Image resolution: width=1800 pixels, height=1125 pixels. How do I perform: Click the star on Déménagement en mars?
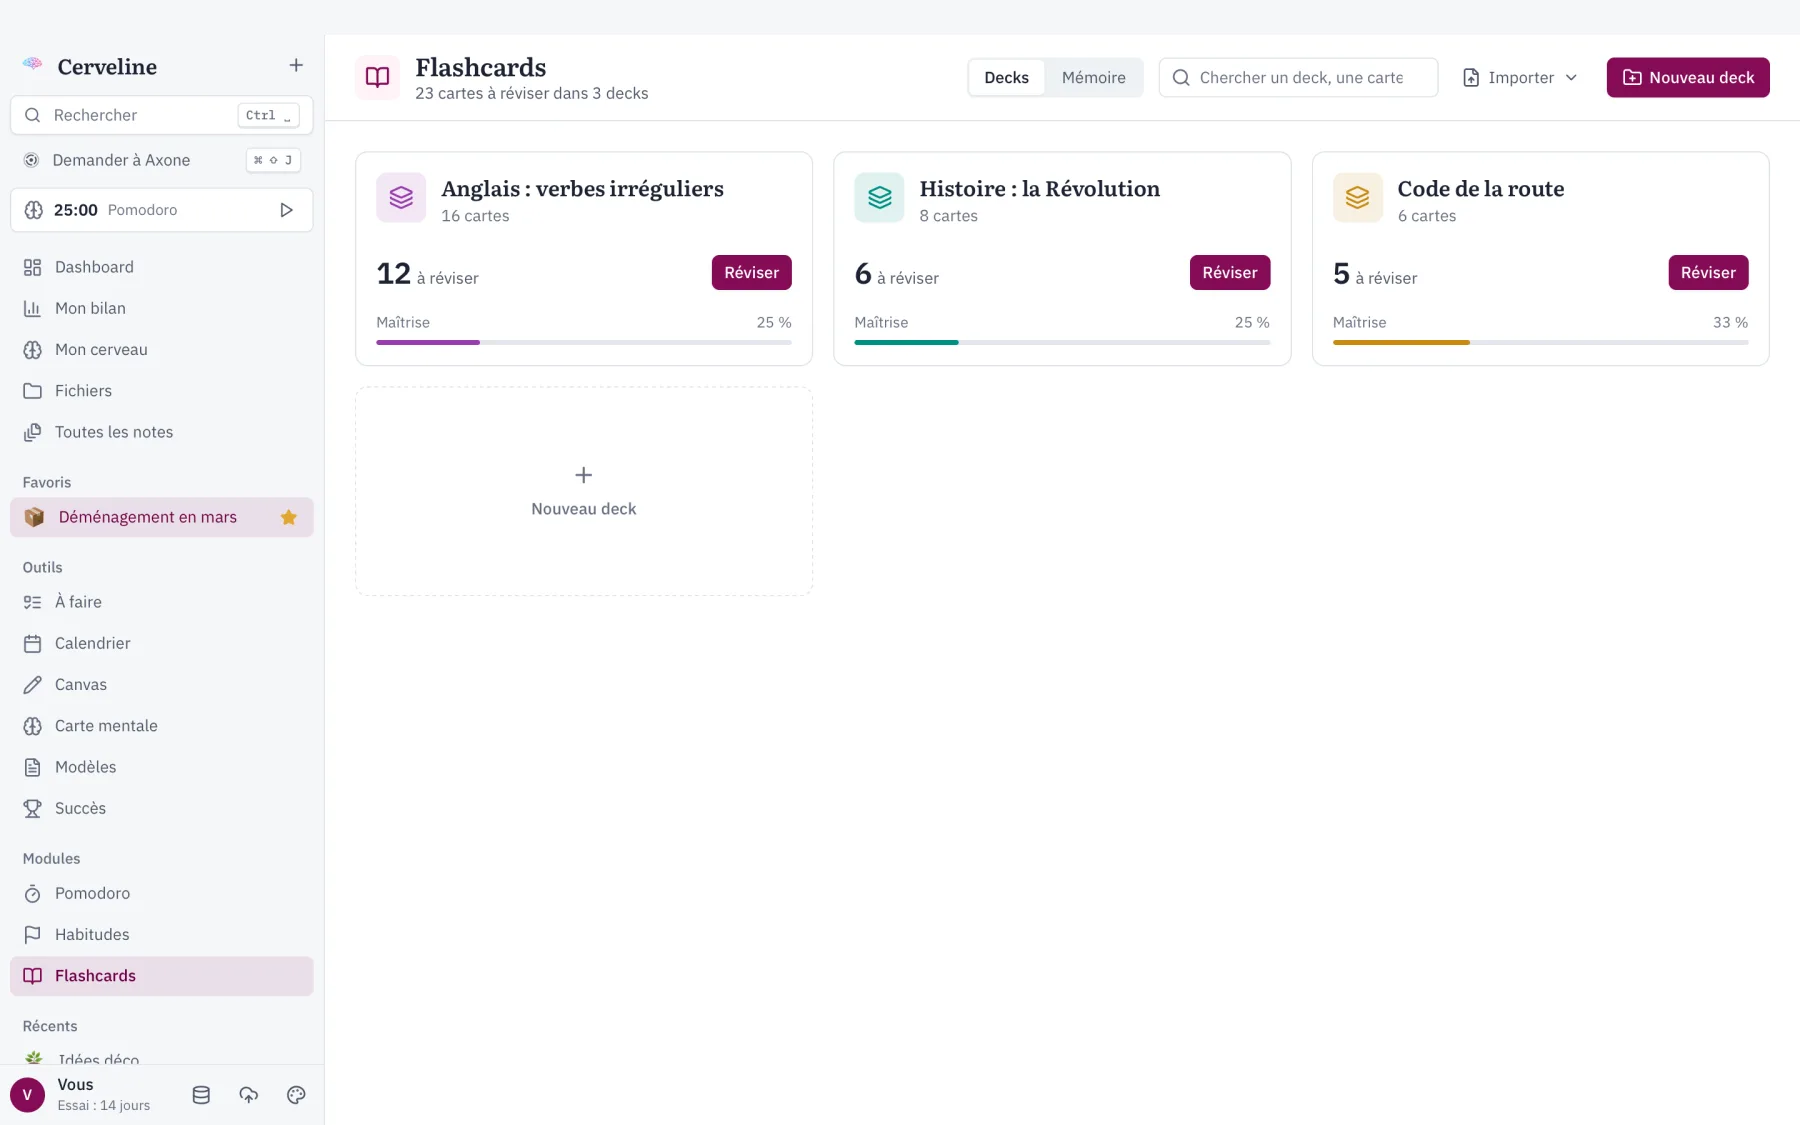pos(289,517)
